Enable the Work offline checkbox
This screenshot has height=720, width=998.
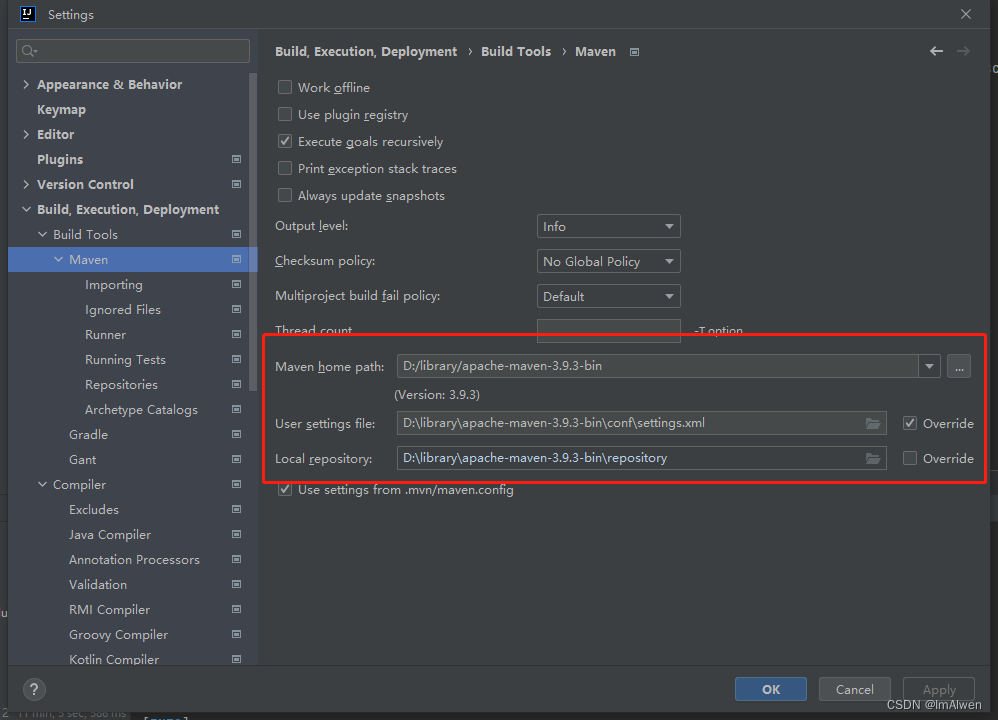pyautogui.click(x=285, y=87)
